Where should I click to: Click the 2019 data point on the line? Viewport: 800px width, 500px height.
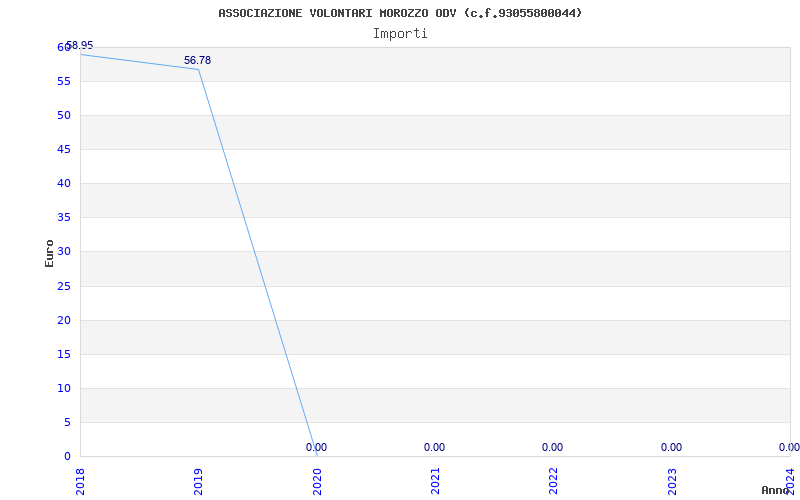coord(198,69)
